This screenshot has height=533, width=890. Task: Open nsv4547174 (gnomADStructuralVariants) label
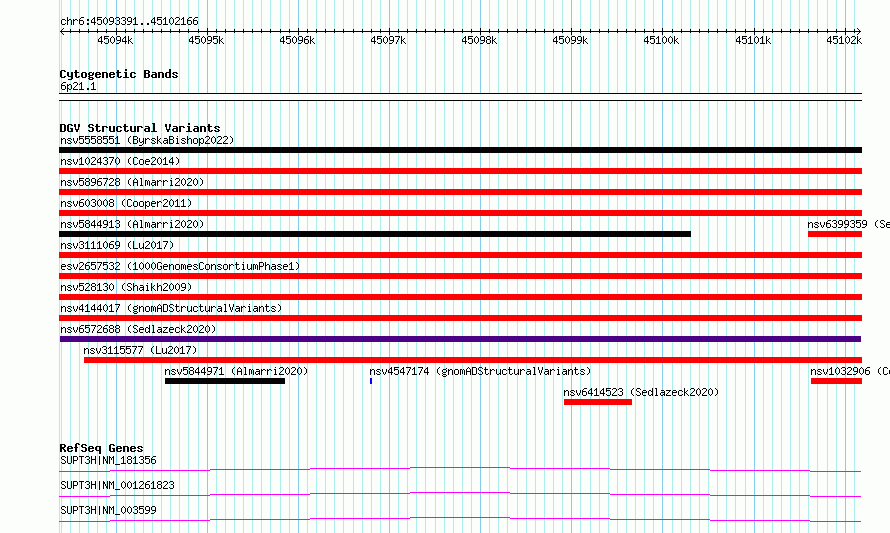click(480, 371)
